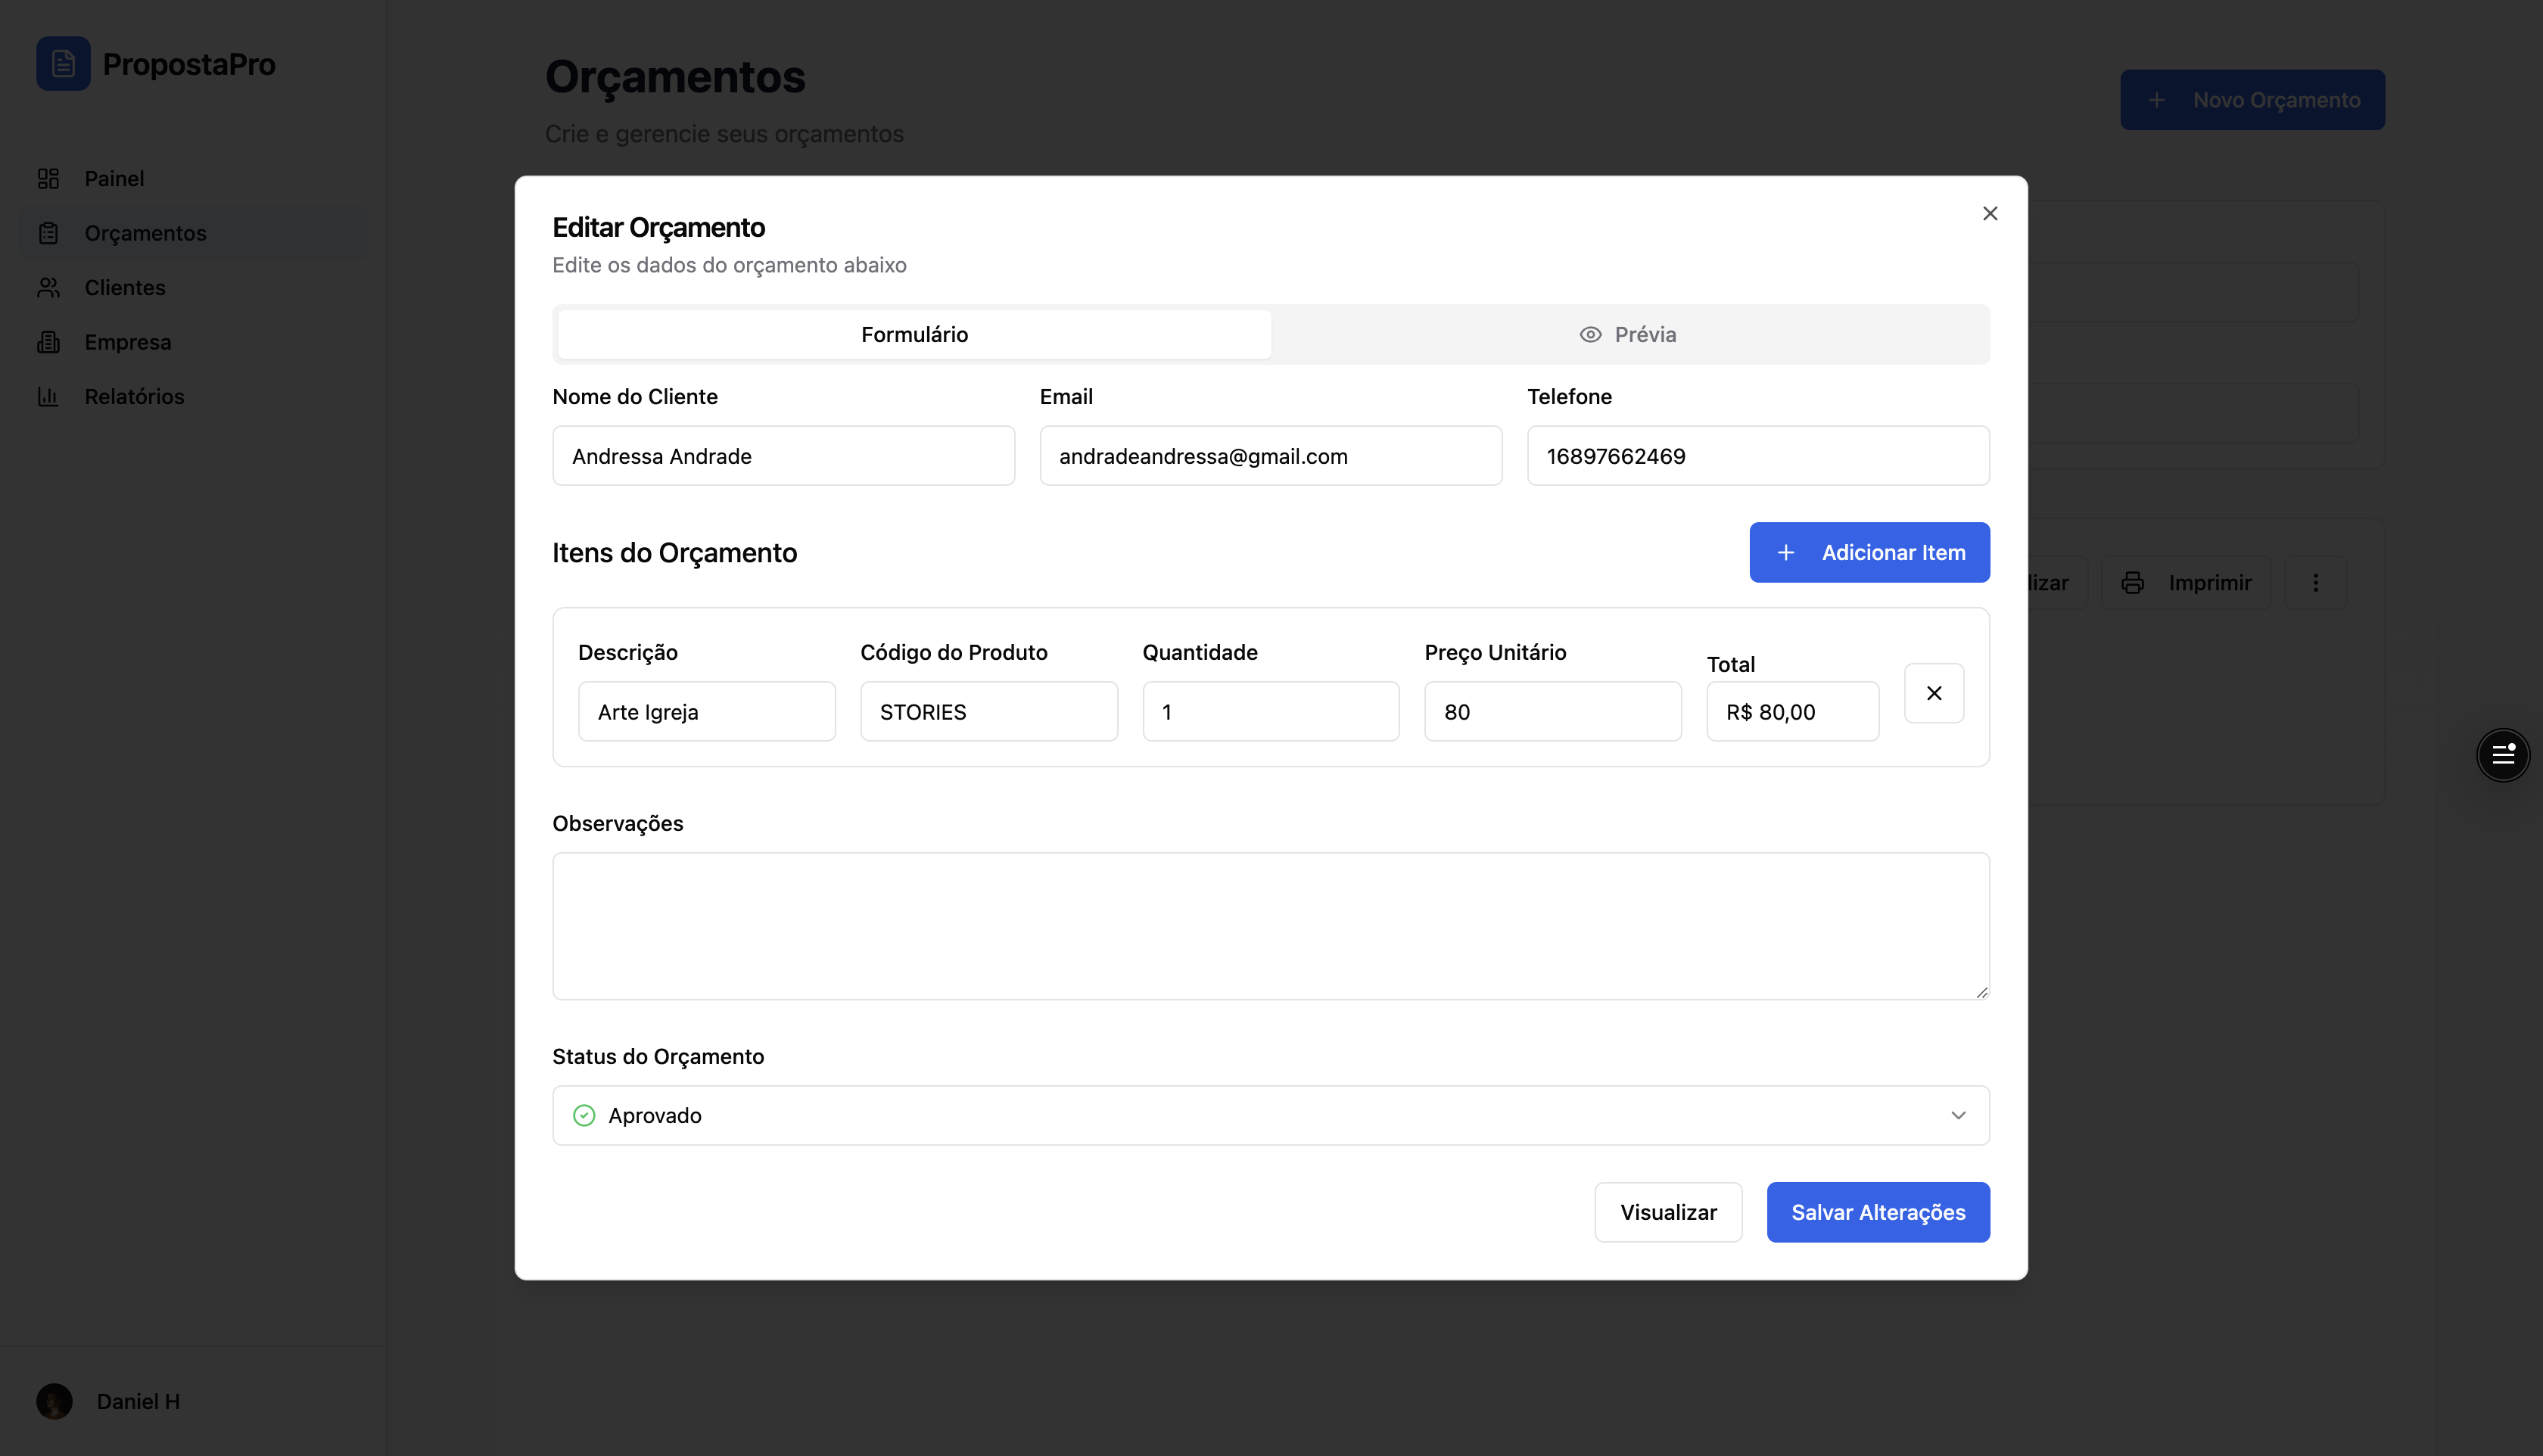Click the Editar Orçamento dialog title
Screen dimensions: 2543x1456
(659, 227)
